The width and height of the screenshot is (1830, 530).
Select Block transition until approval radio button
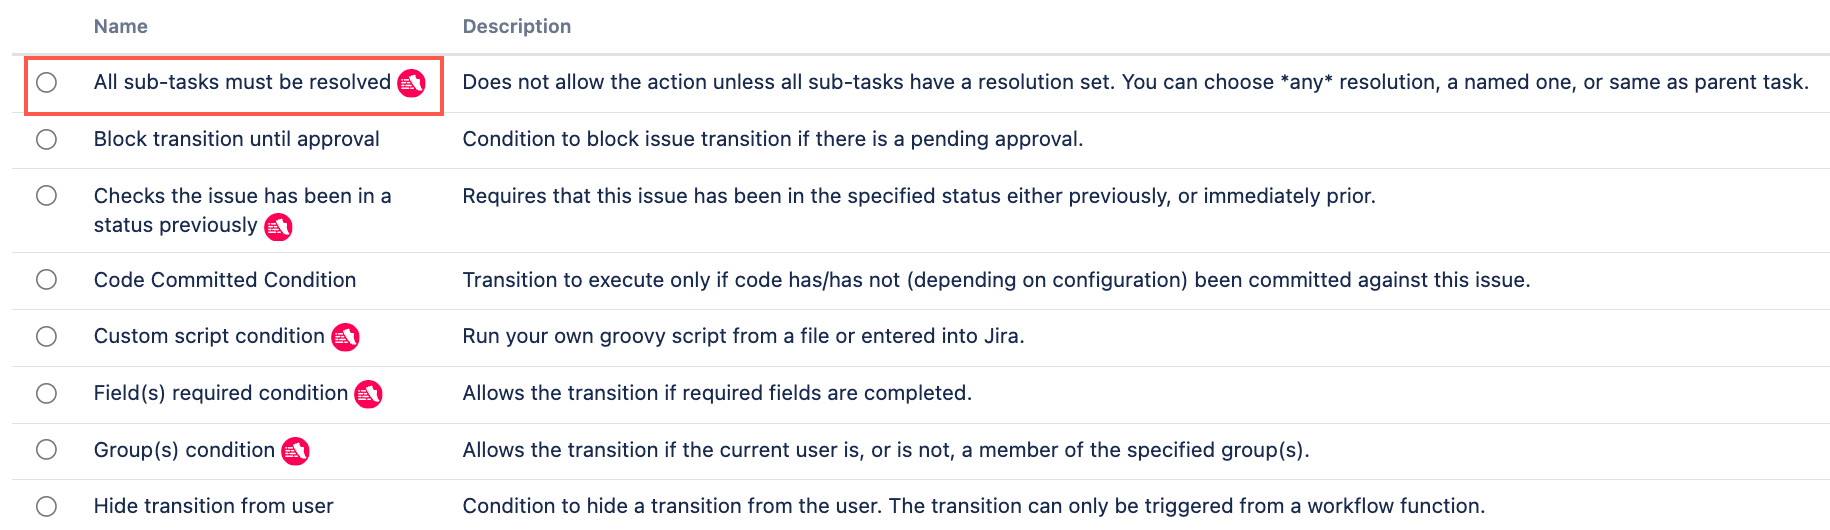click(47, 139)
